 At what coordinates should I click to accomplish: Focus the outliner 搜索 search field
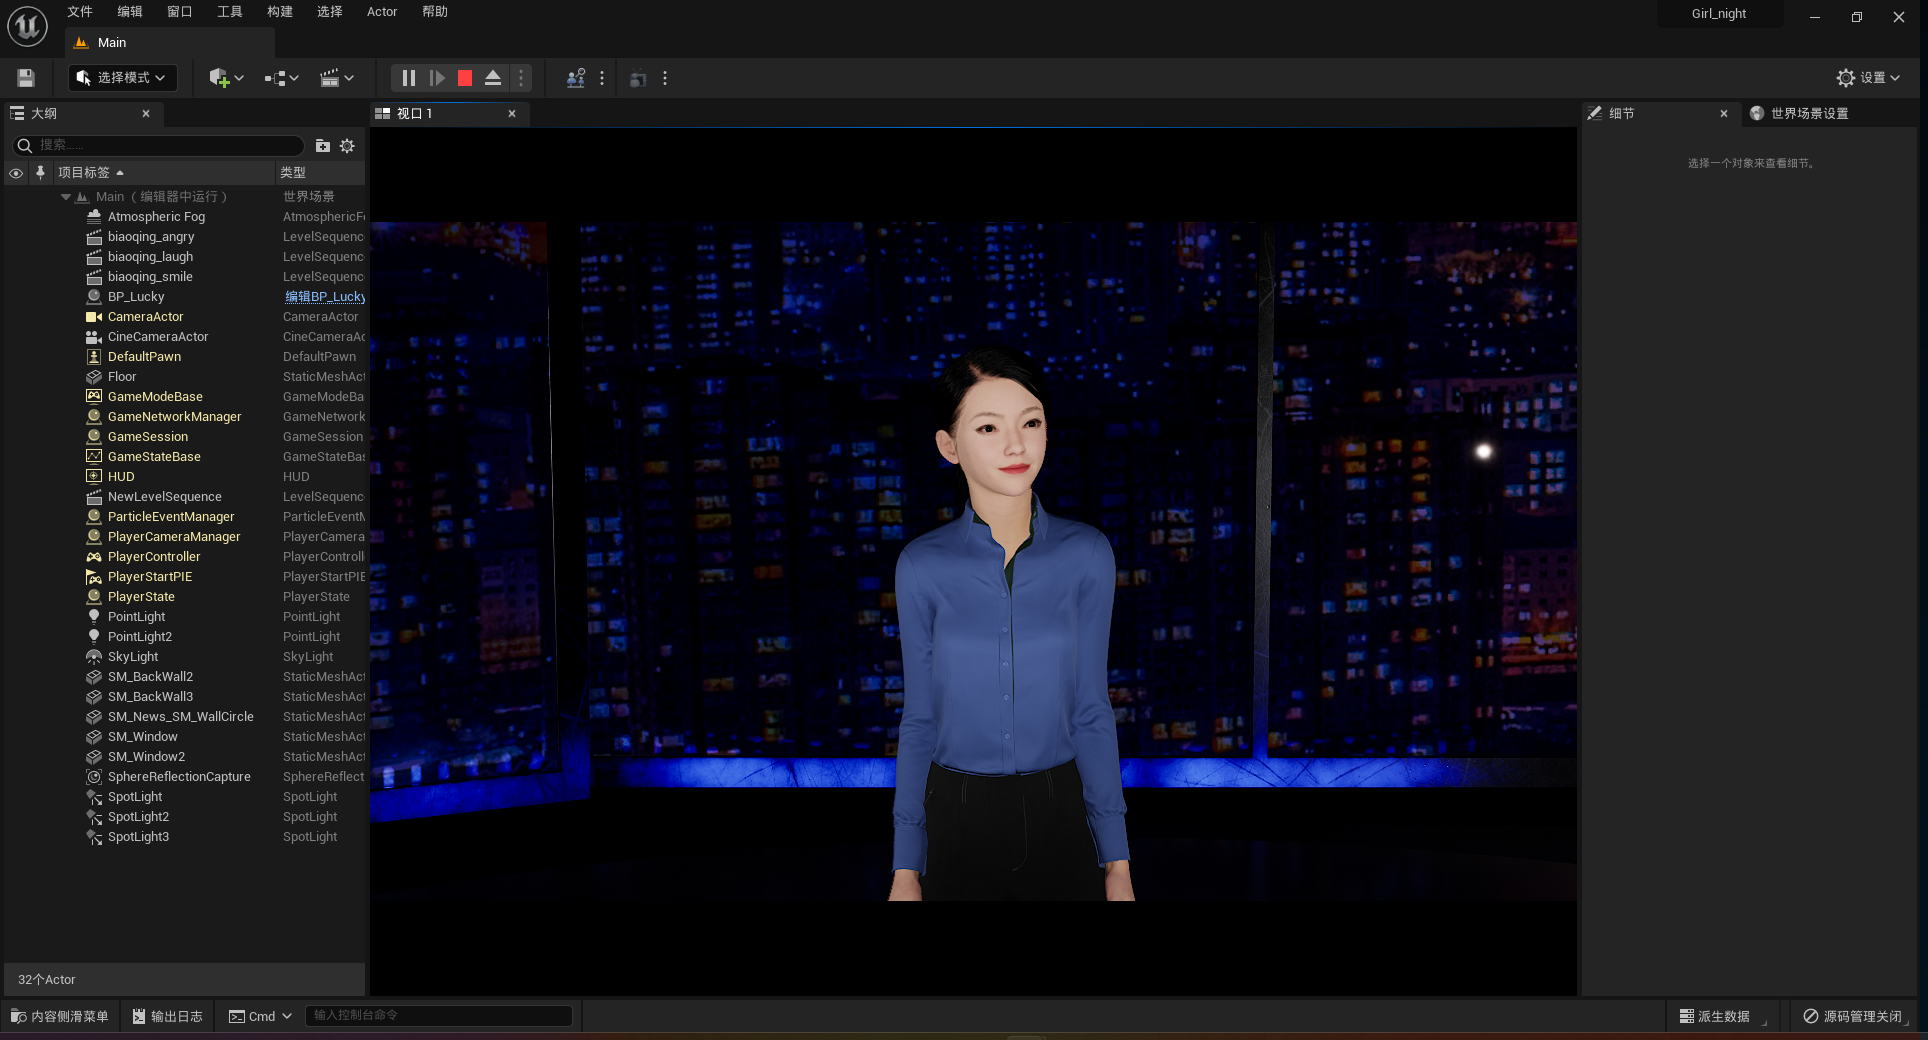pyautogui.click(x=158, y=146)
